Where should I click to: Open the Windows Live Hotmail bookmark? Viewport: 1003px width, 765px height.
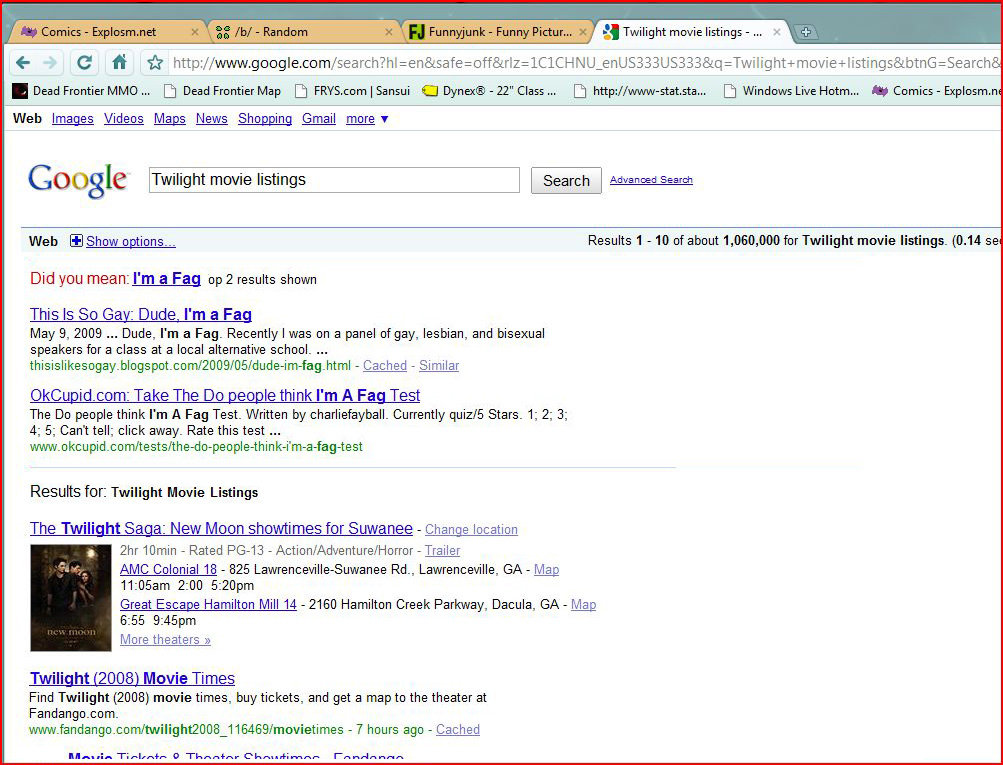coord(791,91)
